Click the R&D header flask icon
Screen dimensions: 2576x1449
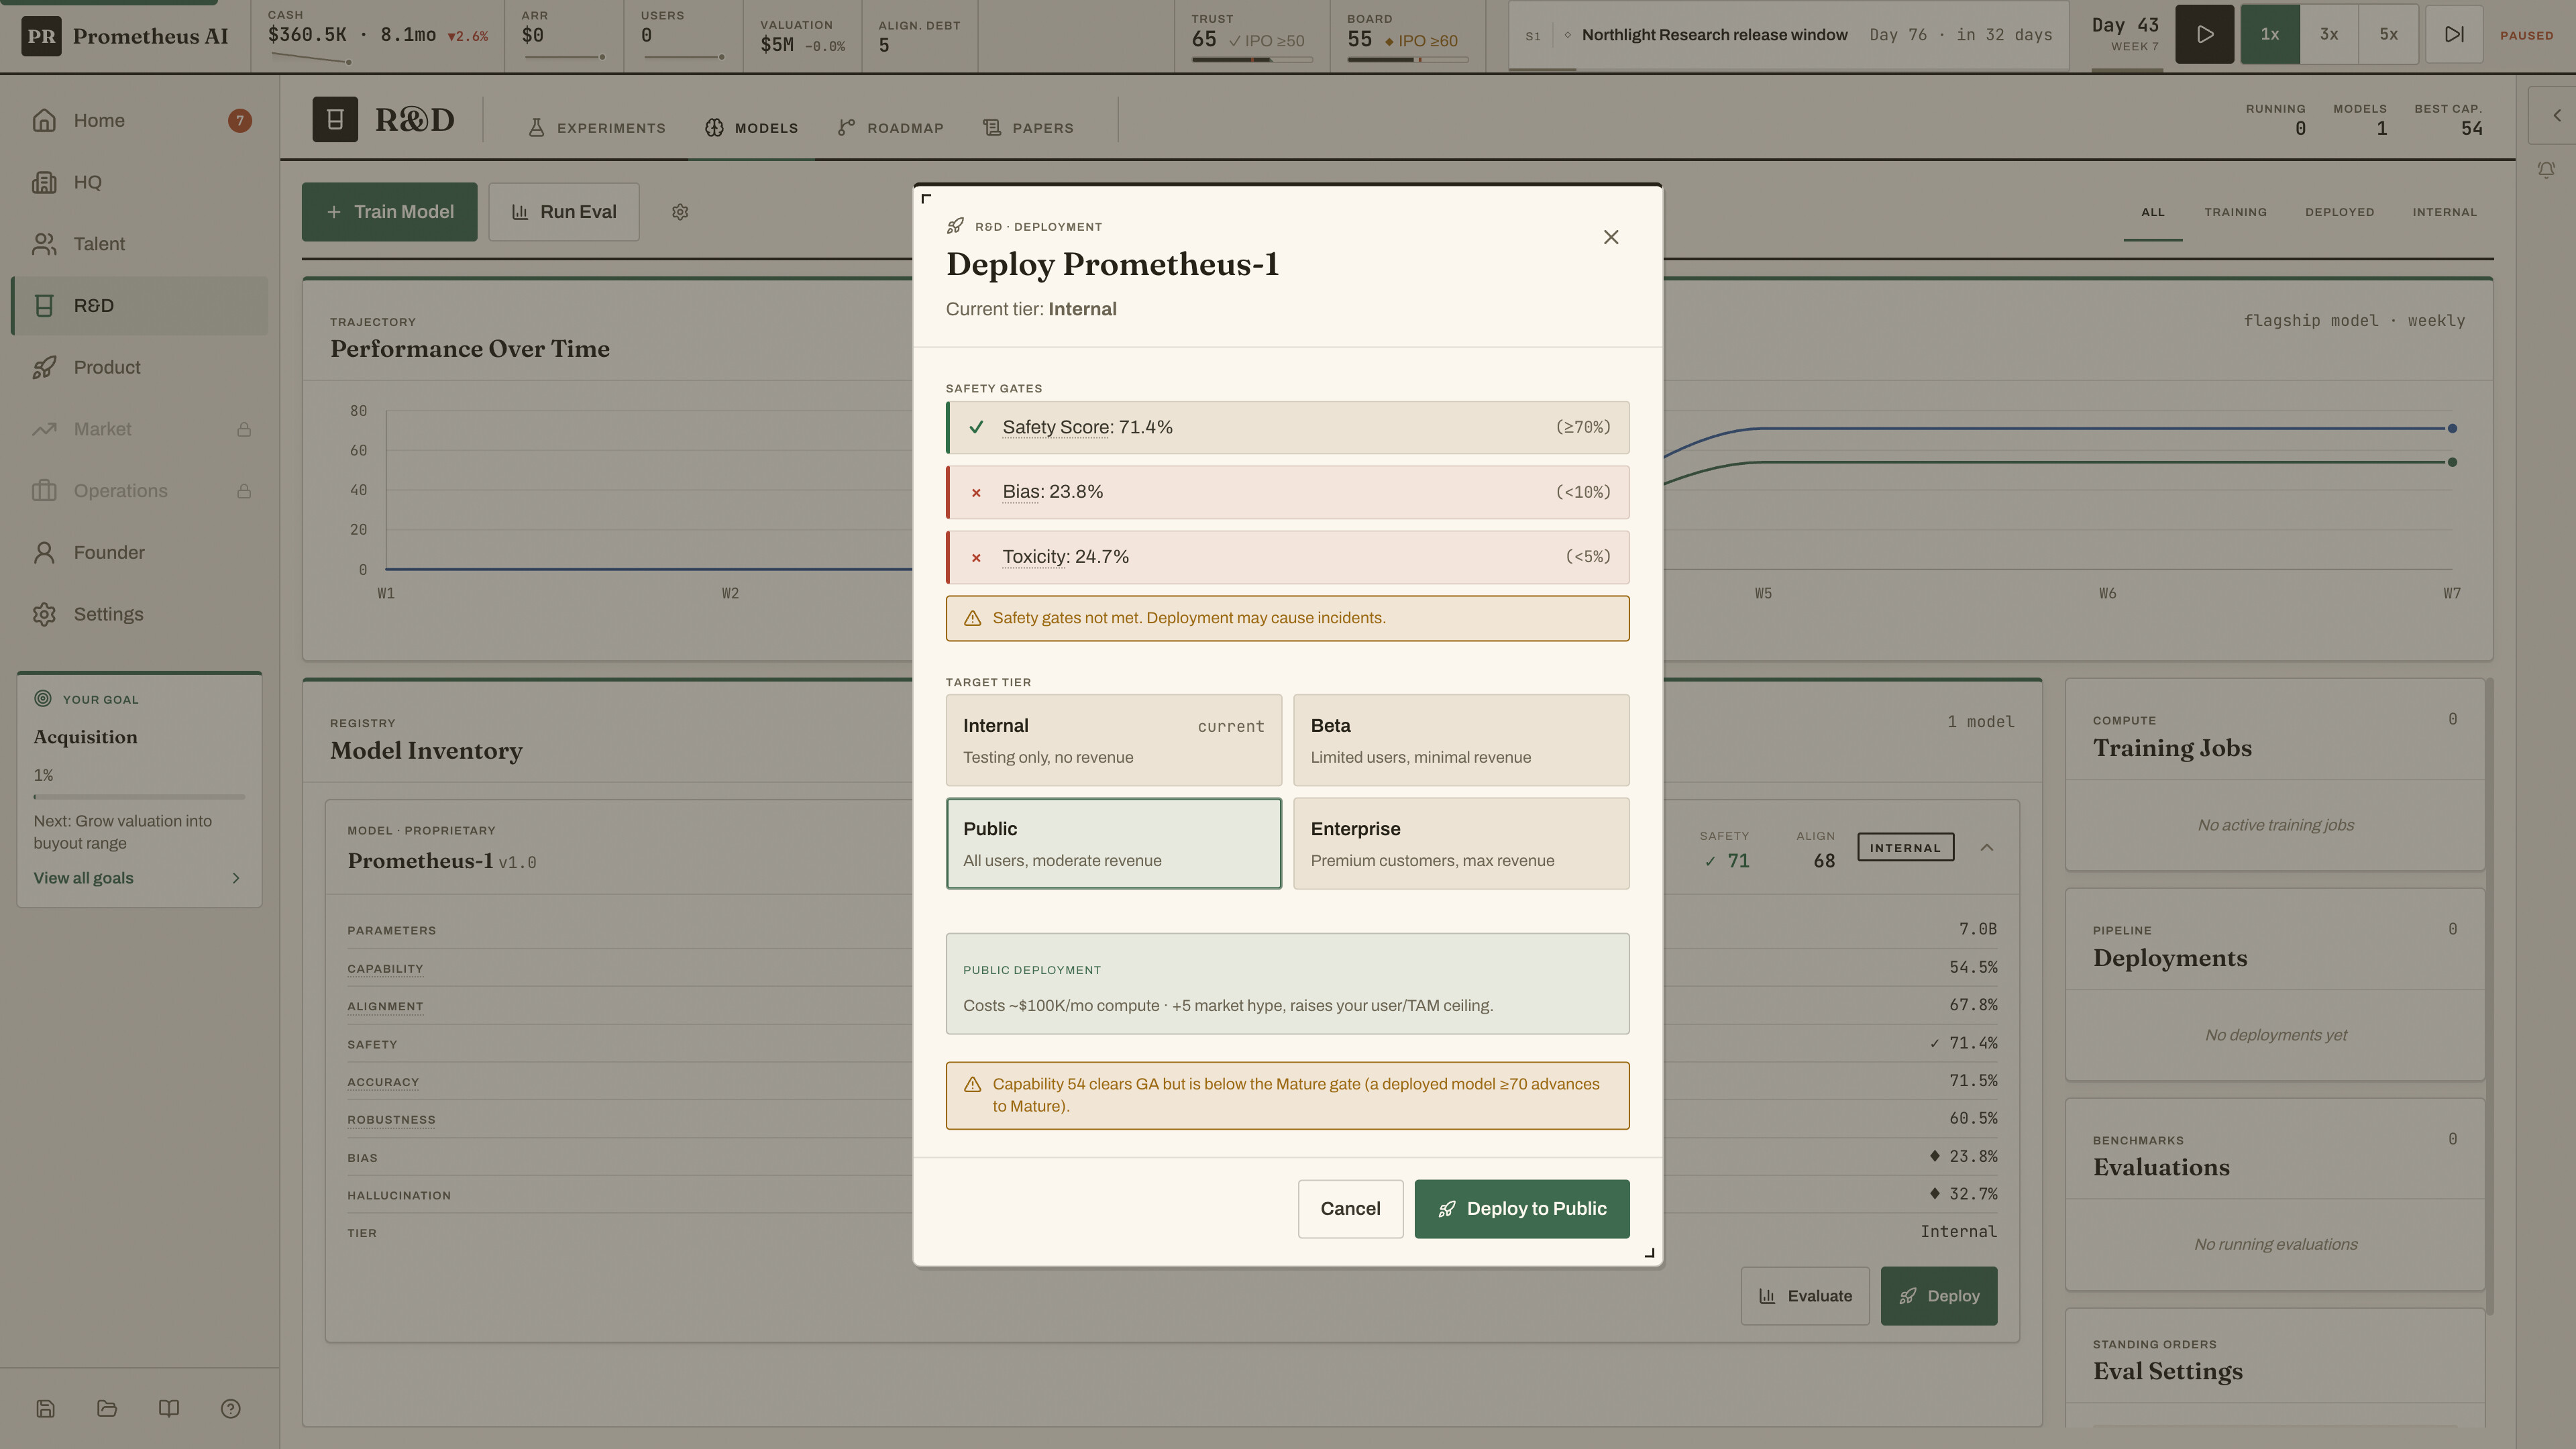(x=335, y=119)
